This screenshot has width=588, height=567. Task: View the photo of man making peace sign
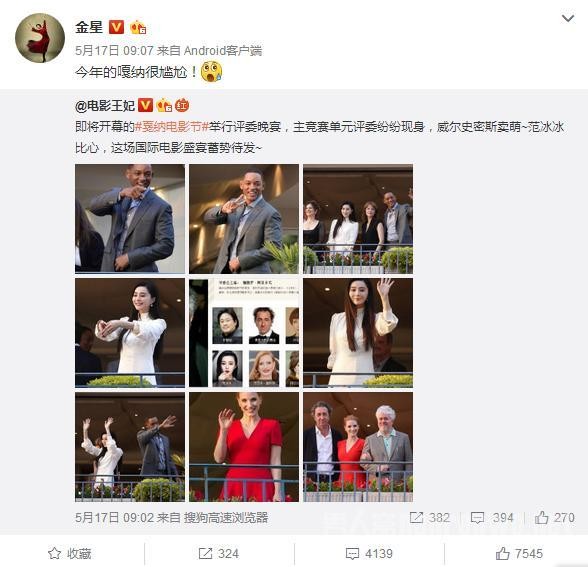[244, 219]
